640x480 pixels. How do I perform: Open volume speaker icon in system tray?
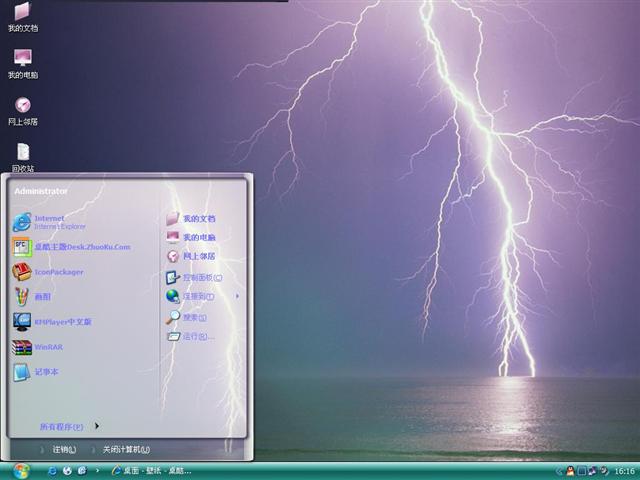click(603, 471)
